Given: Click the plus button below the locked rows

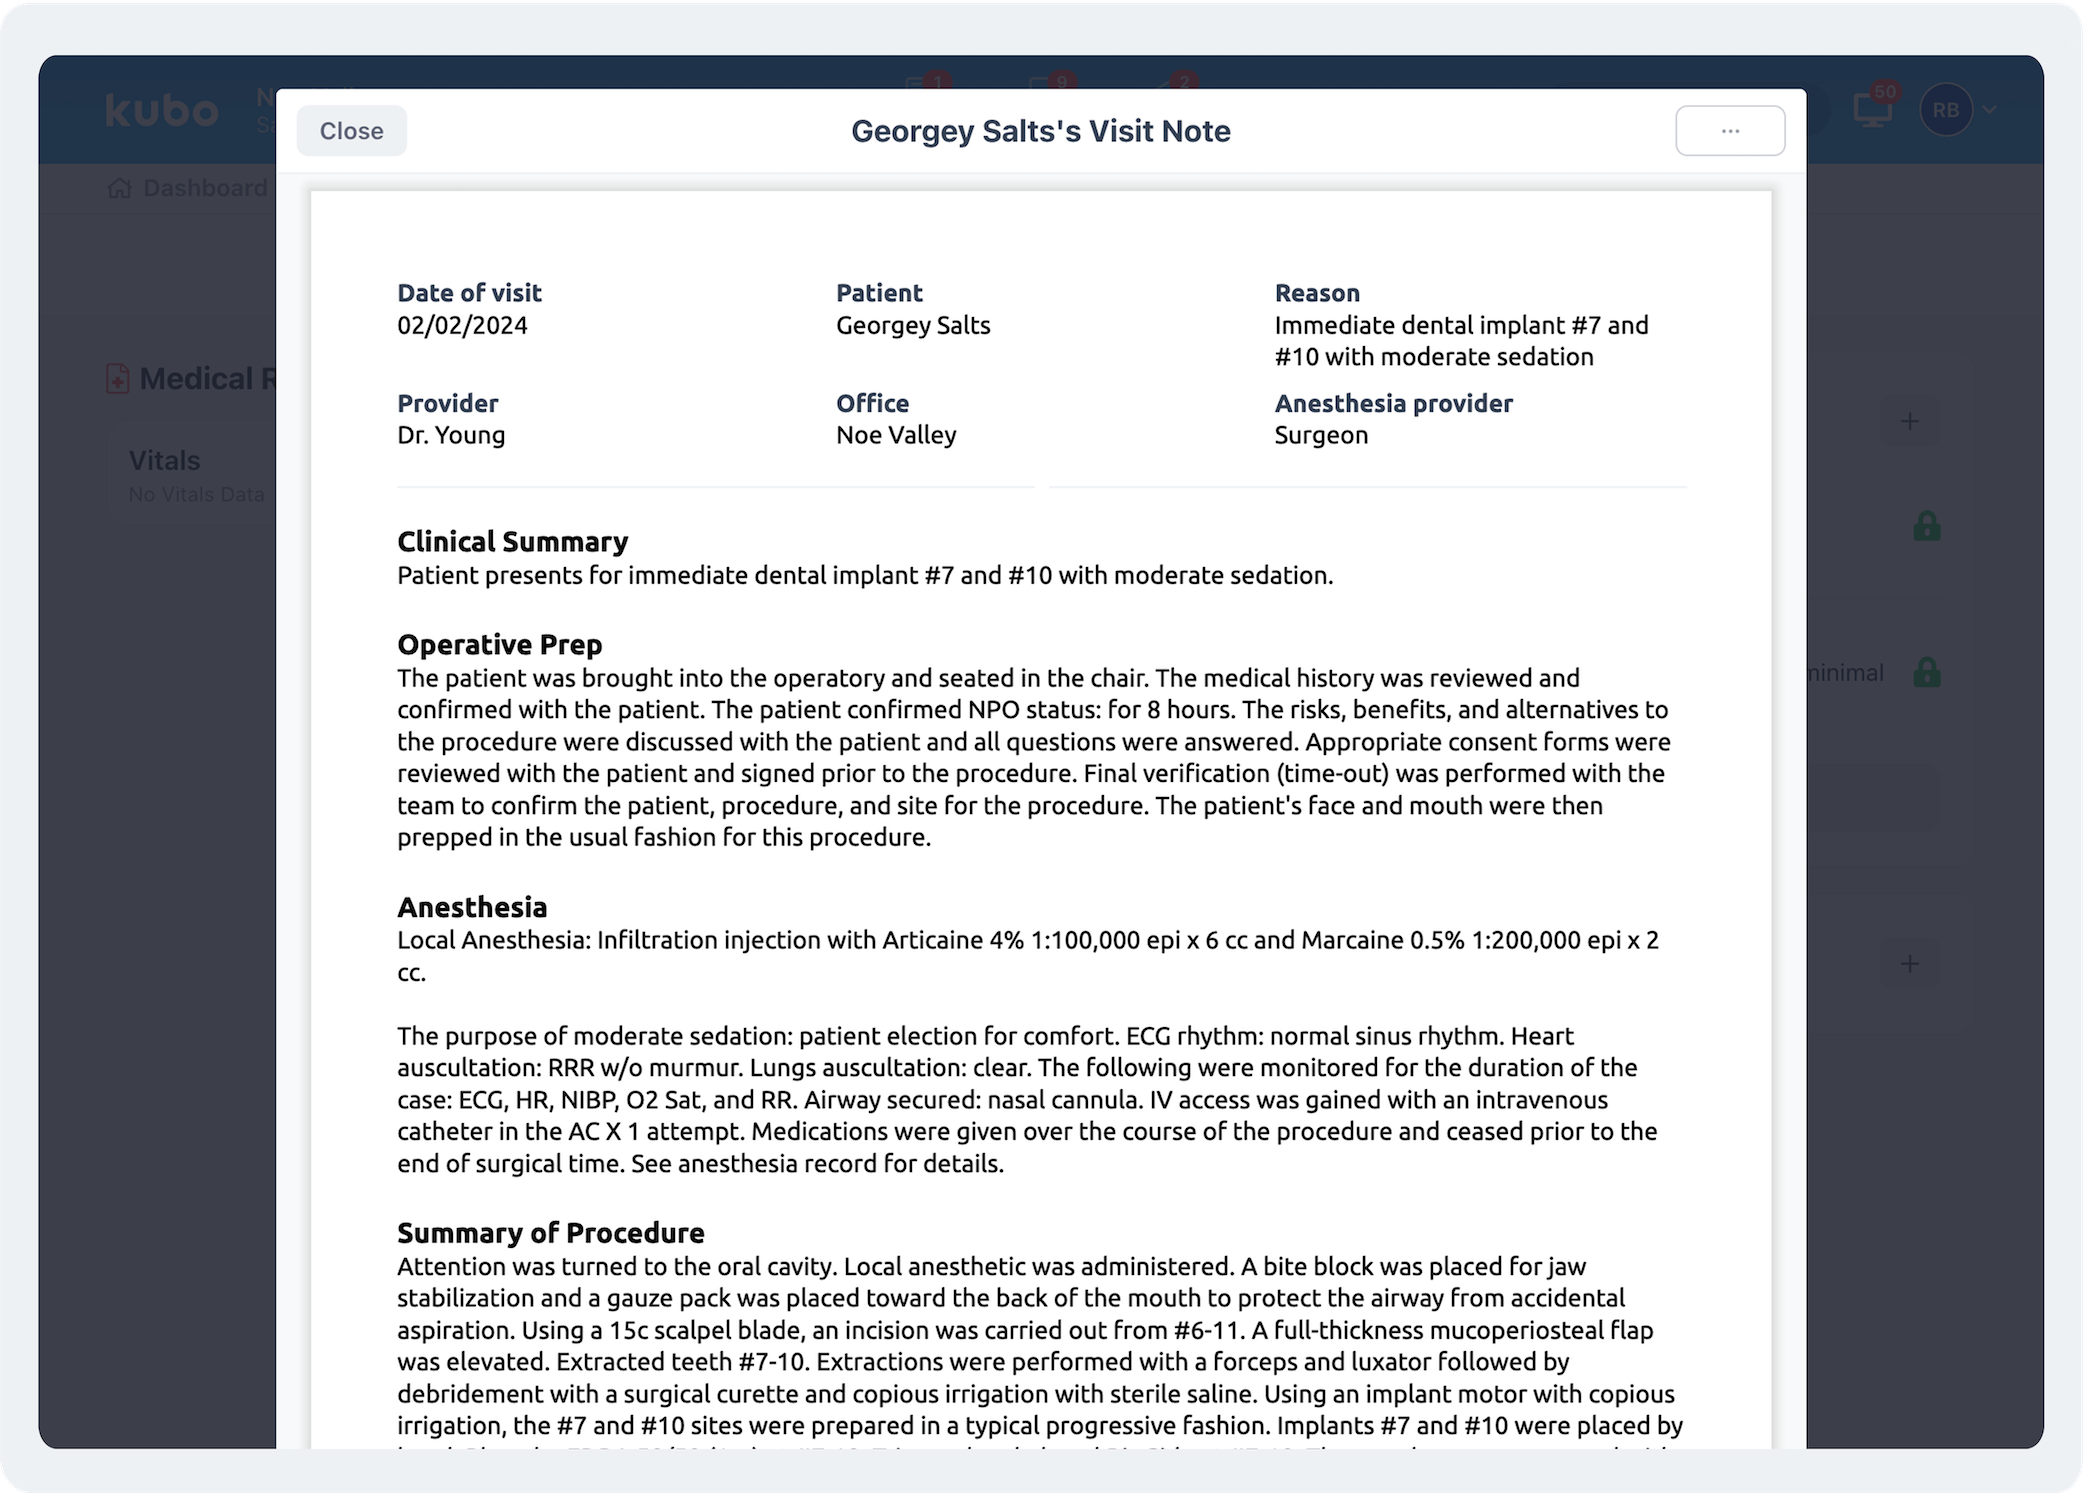Looking at the screenshot, I should pos(1910,963).
